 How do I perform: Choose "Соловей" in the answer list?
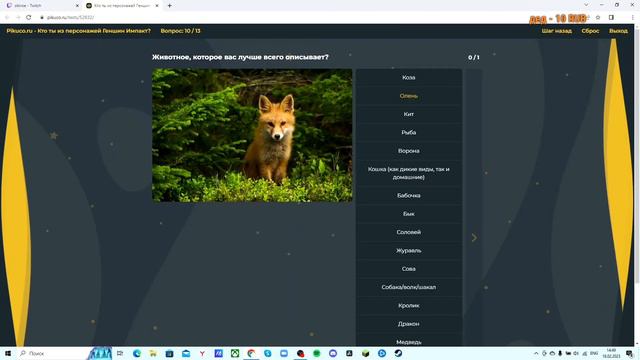coord(409,232)
